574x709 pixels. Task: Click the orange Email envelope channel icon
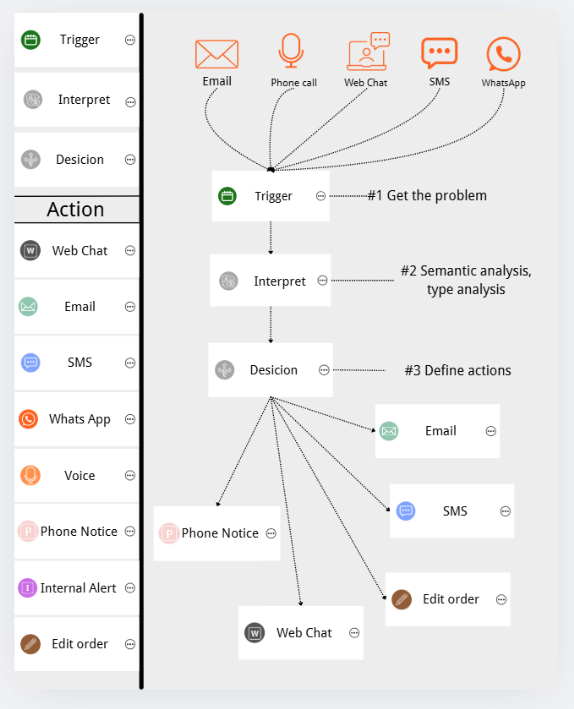pos(217,54)
